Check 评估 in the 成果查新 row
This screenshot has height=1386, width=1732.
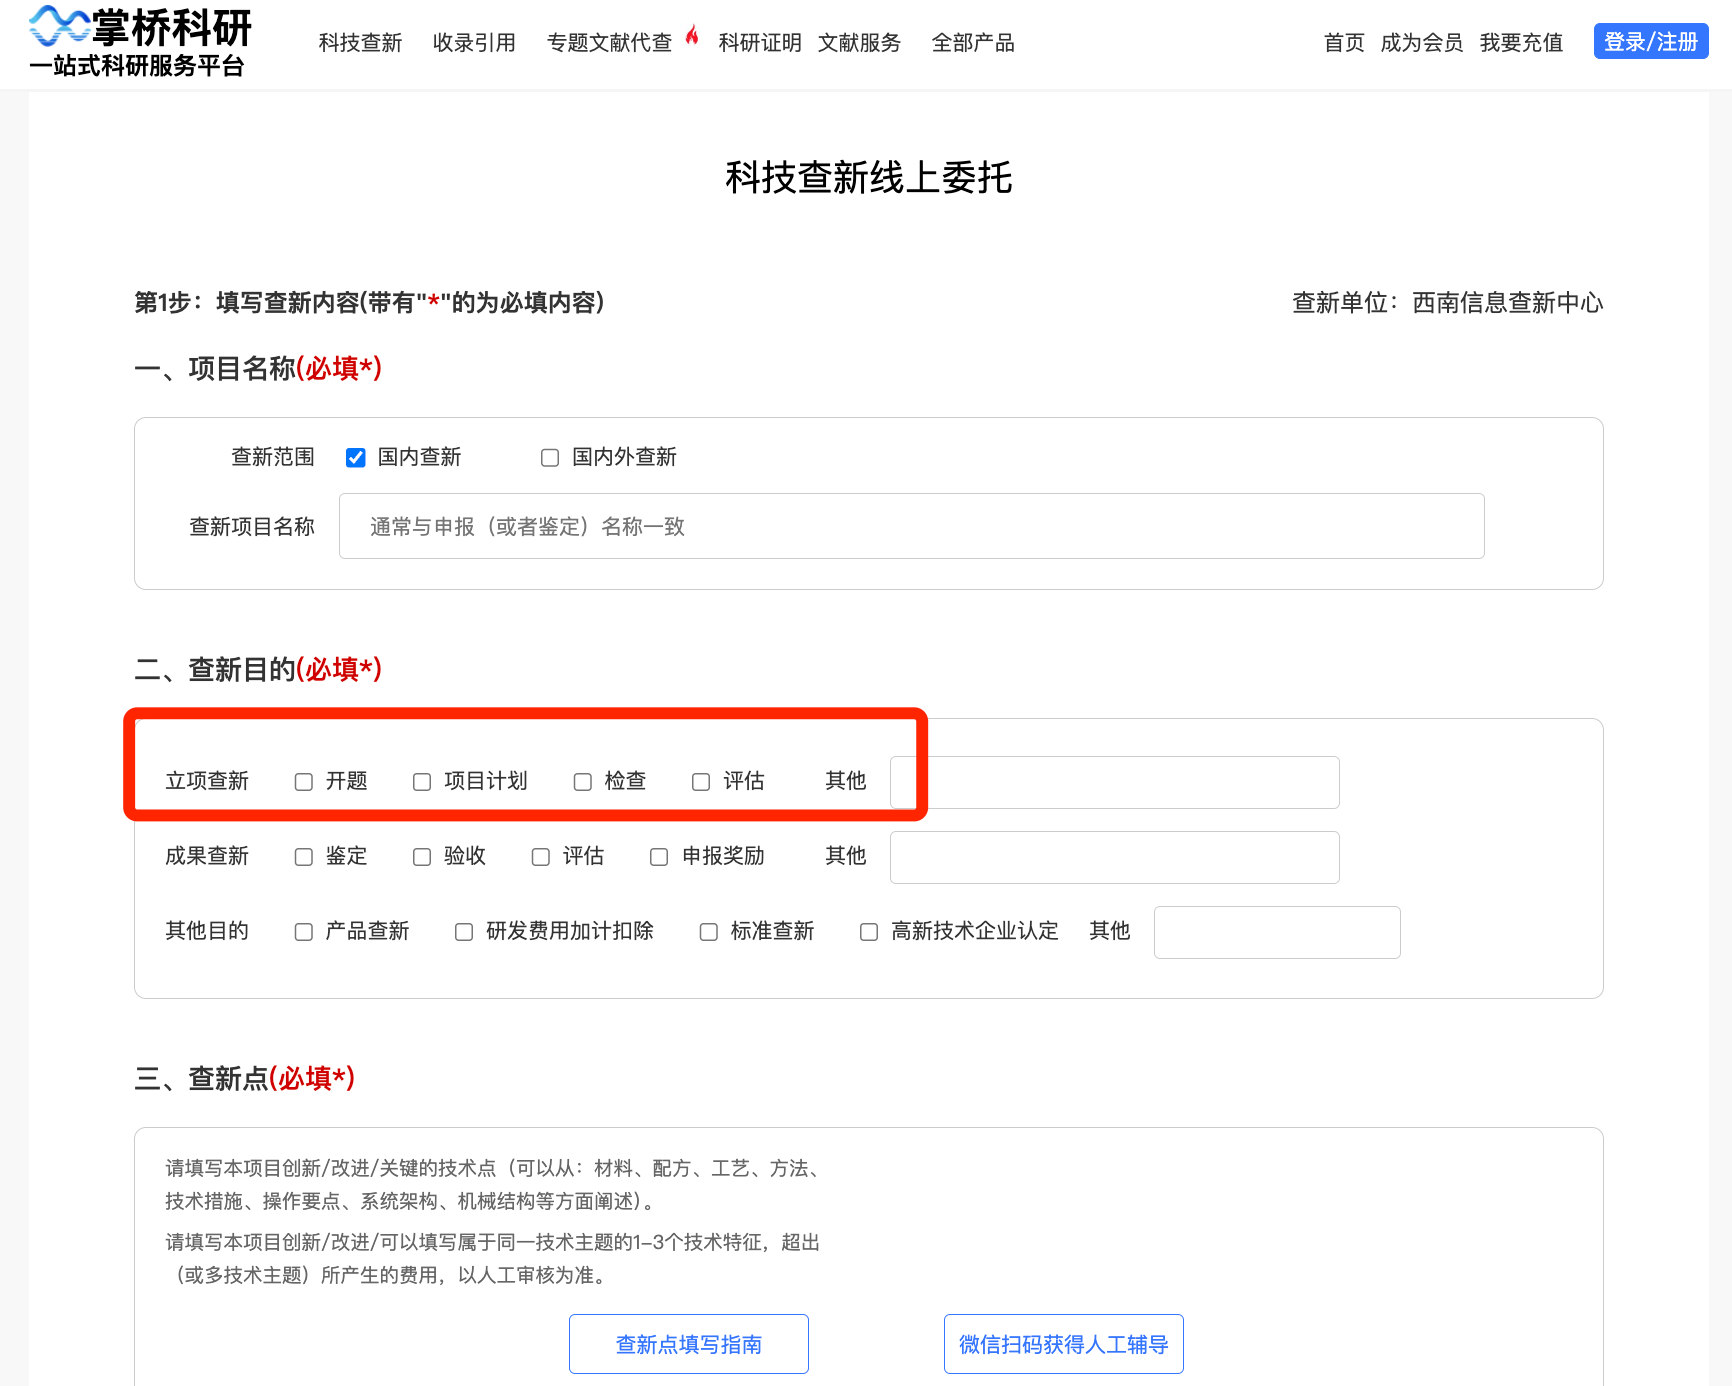point(541,857)
